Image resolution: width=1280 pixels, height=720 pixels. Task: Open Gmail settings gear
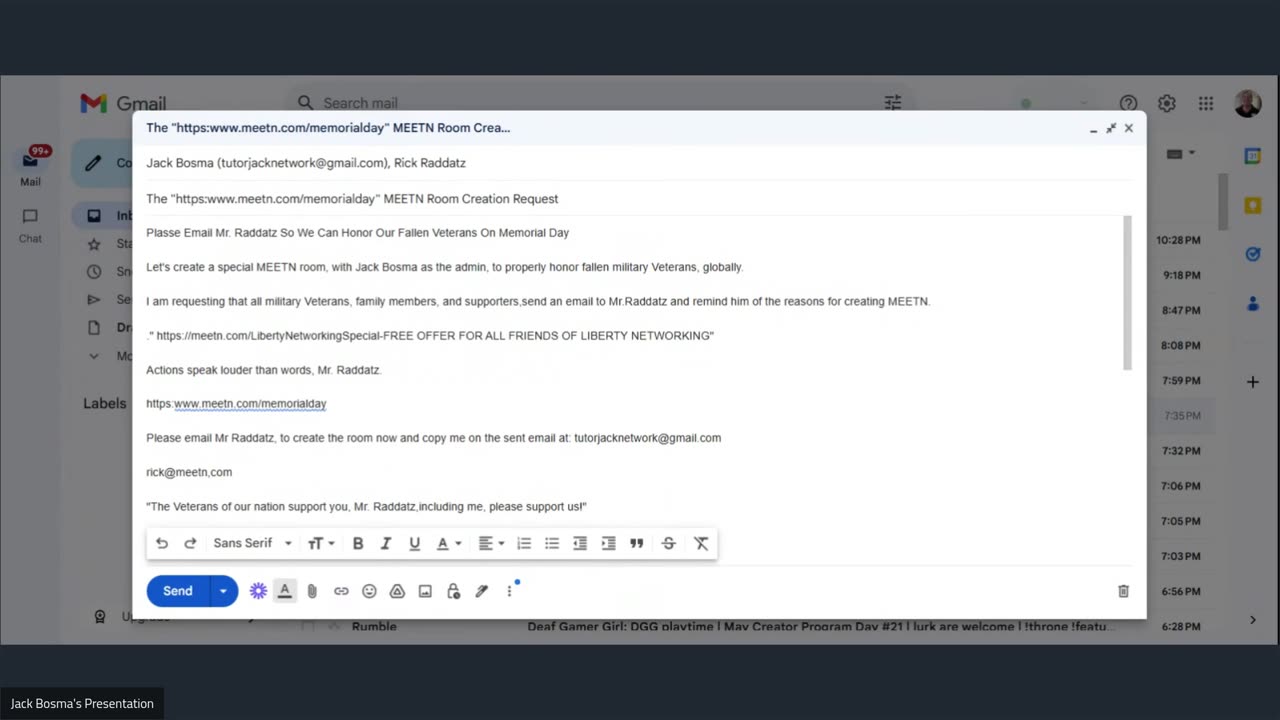point(1167,103)
